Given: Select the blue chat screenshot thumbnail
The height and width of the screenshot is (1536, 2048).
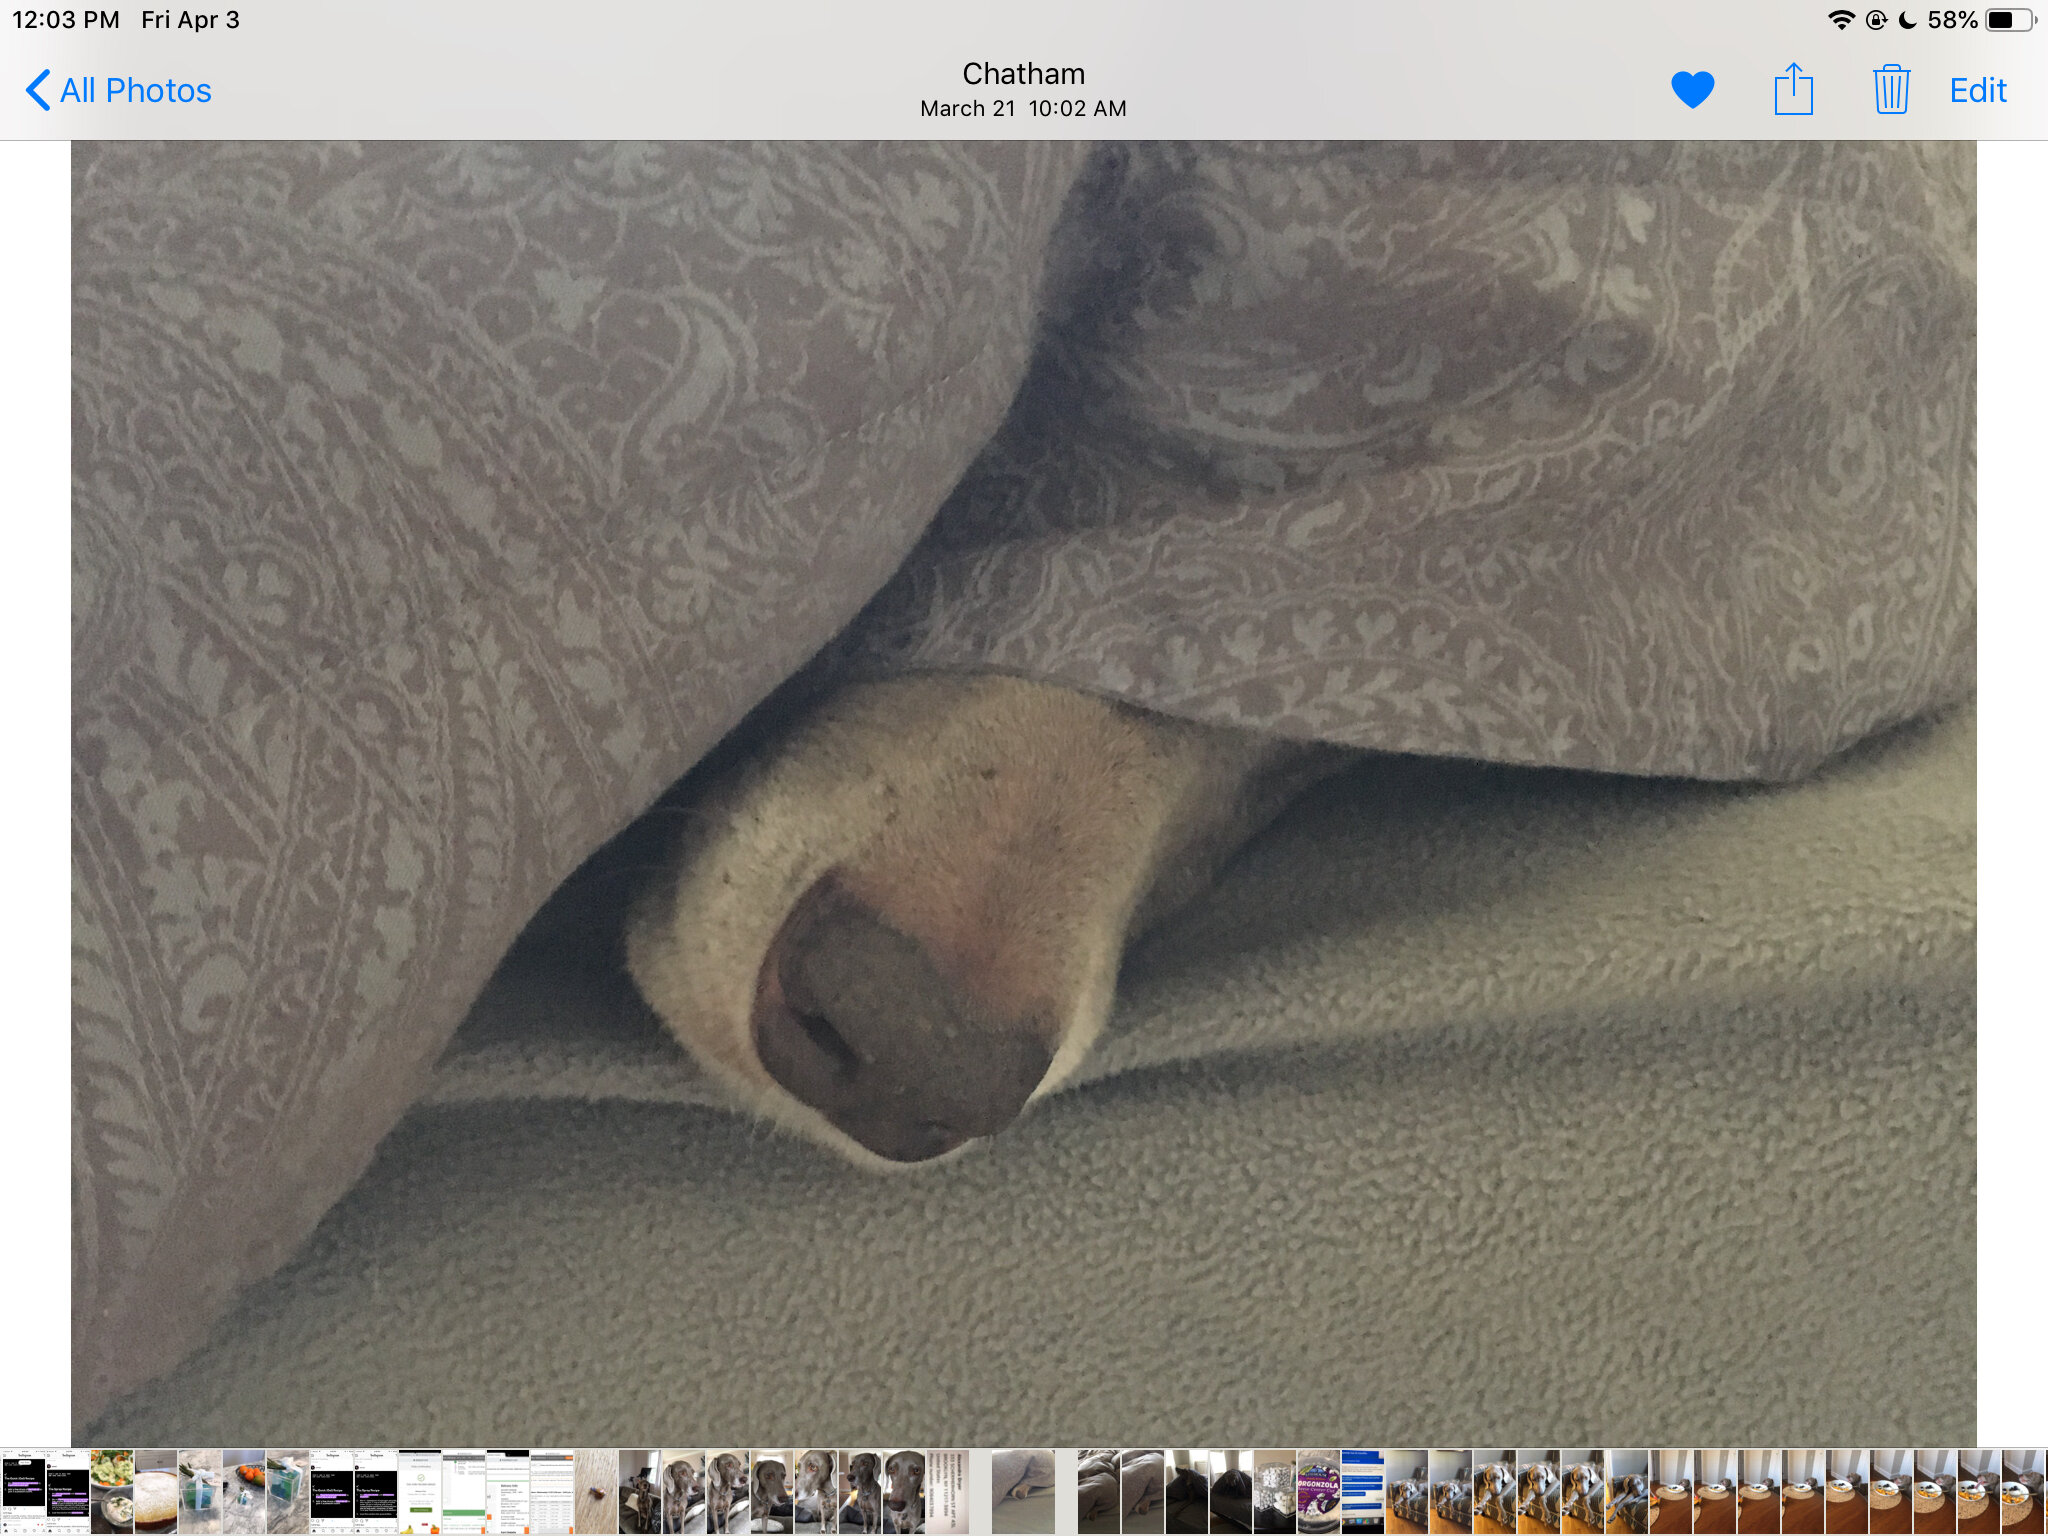Looking at the screenshot, I should coord(1362,1492).
